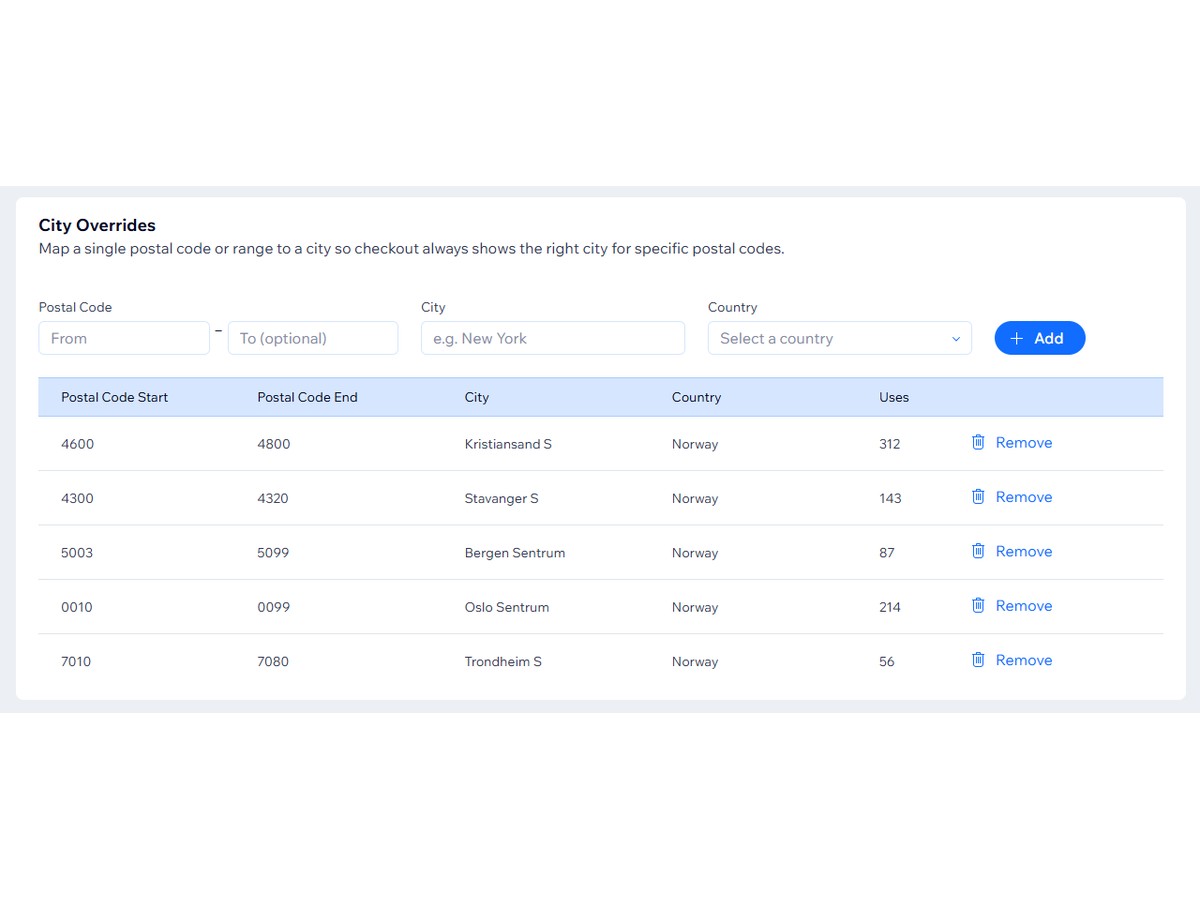Select the Bergen Sentrum city cell

(515, 553)
